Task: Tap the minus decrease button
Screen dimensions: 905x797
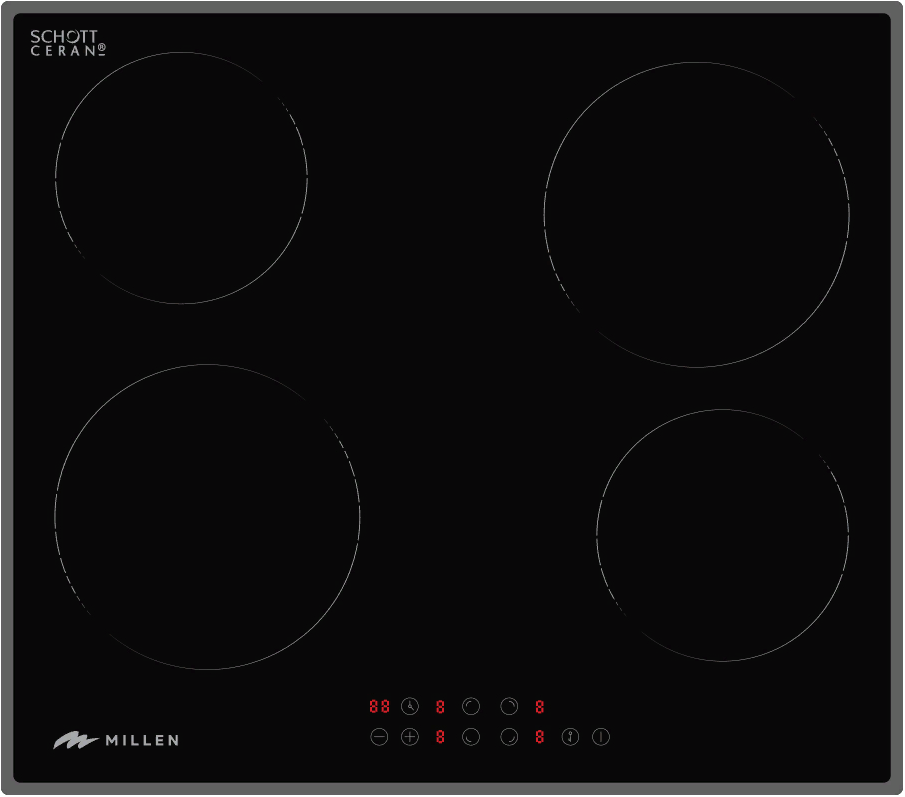Action: pos(379,737)
